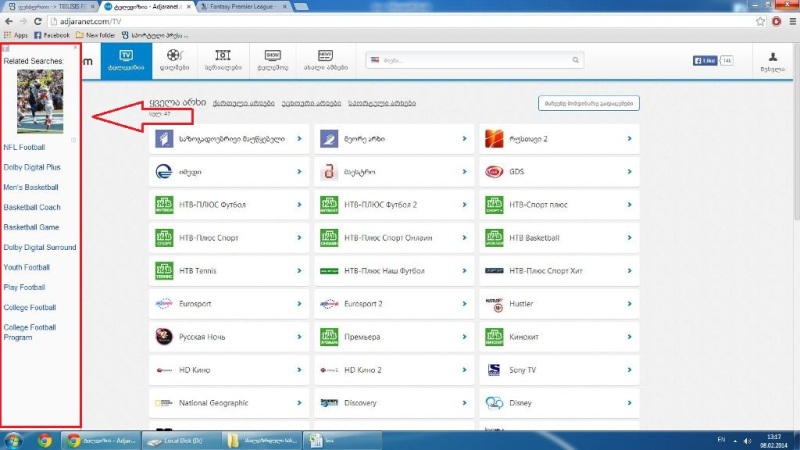The height and width of the screenshot is (450, 800).
Task: Open the Chrome menu icon
Action: [x=792, y=21]
